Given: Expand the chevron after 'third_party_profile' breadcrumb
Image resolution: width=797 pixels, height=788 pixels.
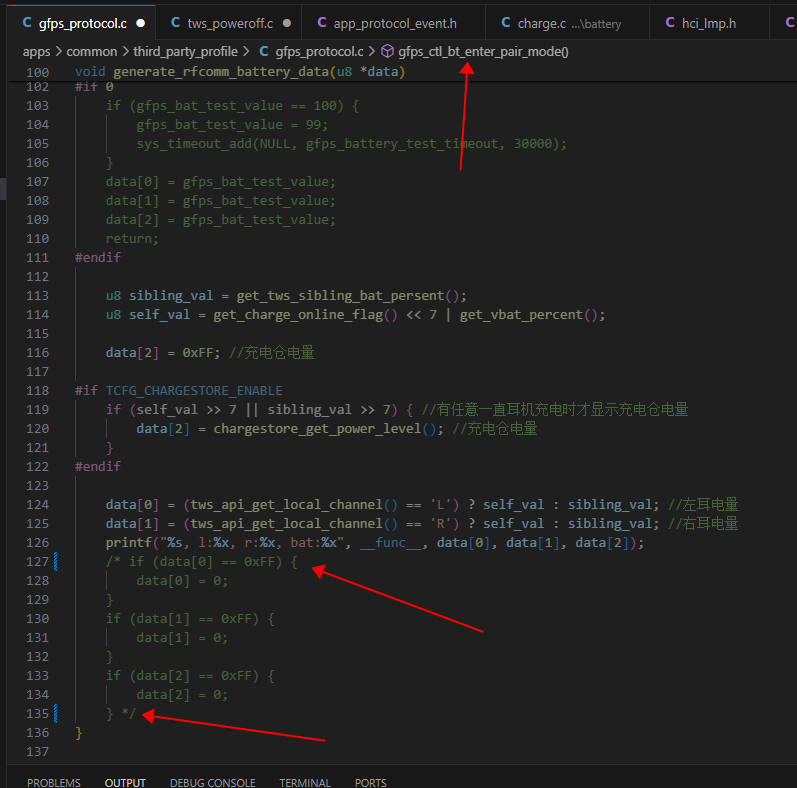Looking at the screenshot, I should point(246,52).
